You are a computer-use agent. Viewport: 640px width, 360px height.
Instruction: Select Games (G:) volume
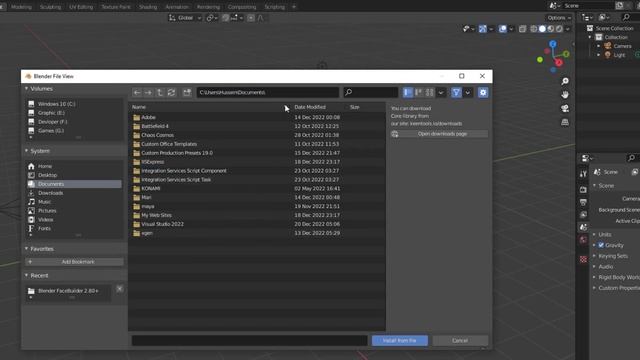pyautogui.click(x=74, y=131)
